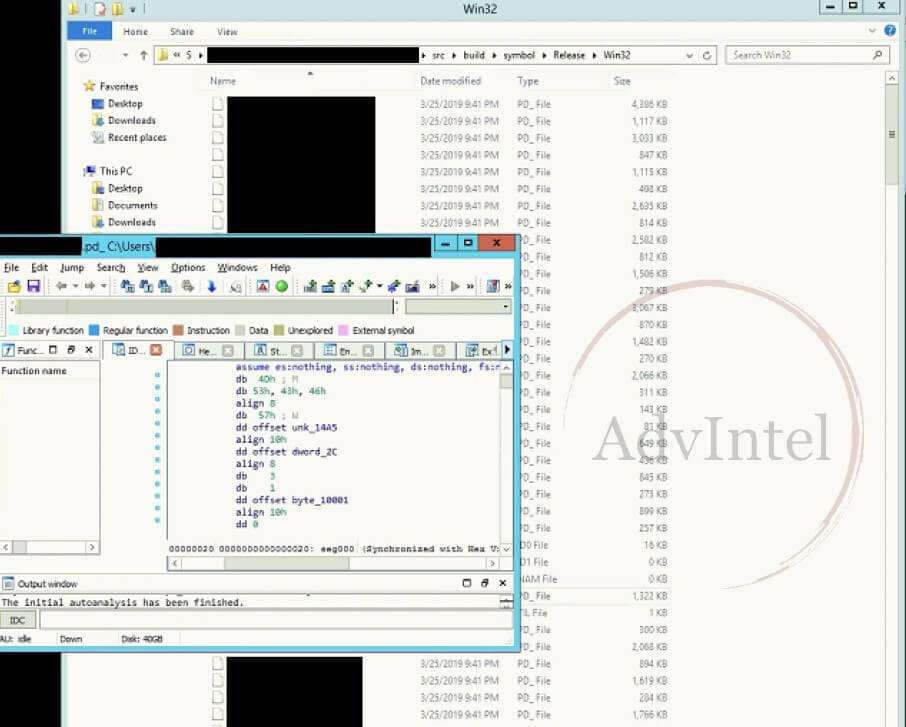The height and width of the screenshot is (727, 906).
Task: Click the IDA save database floppy icon
Action: pos(34,286)
